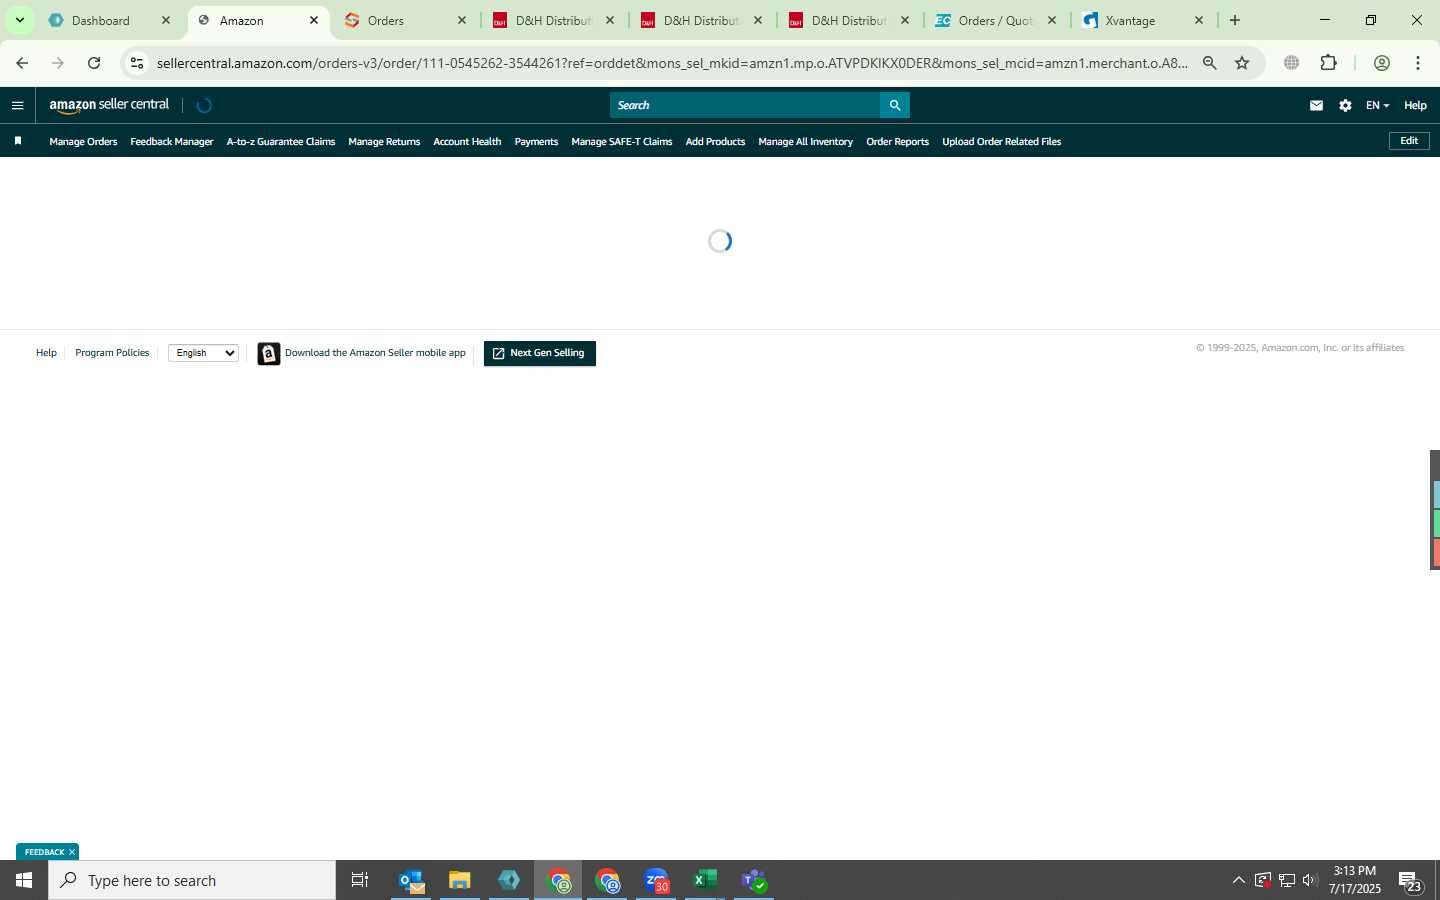Click the Next Gen Selling button
This screenshot has height=900, width=1440.
point(540,354)
